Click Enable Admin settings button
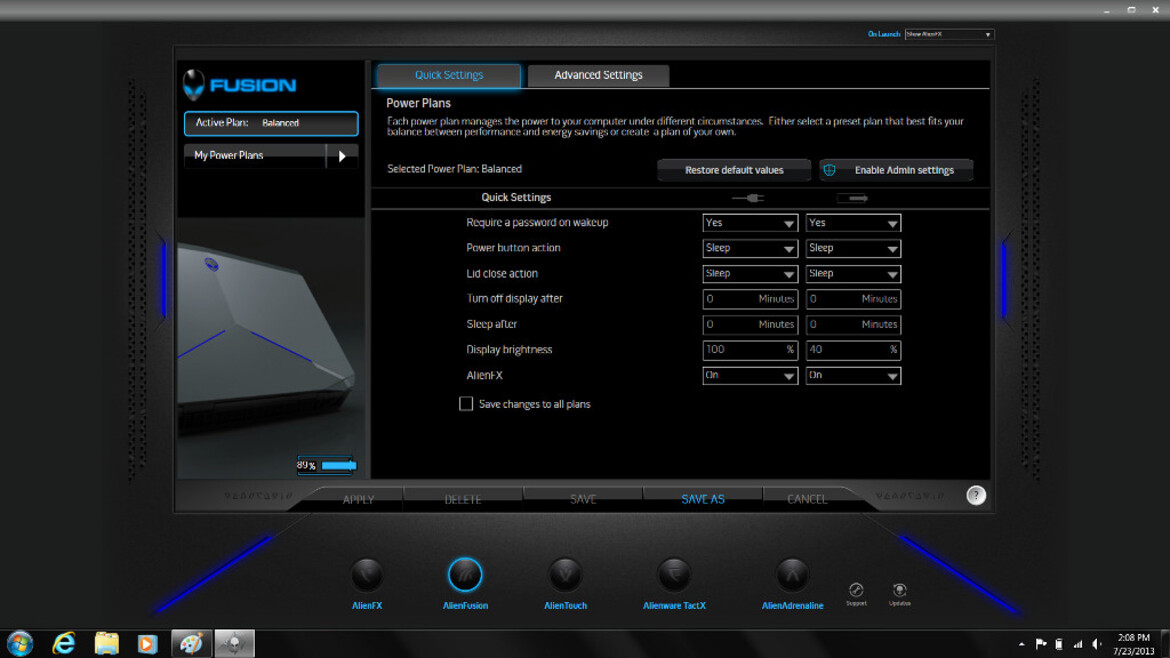 (896, 170)
